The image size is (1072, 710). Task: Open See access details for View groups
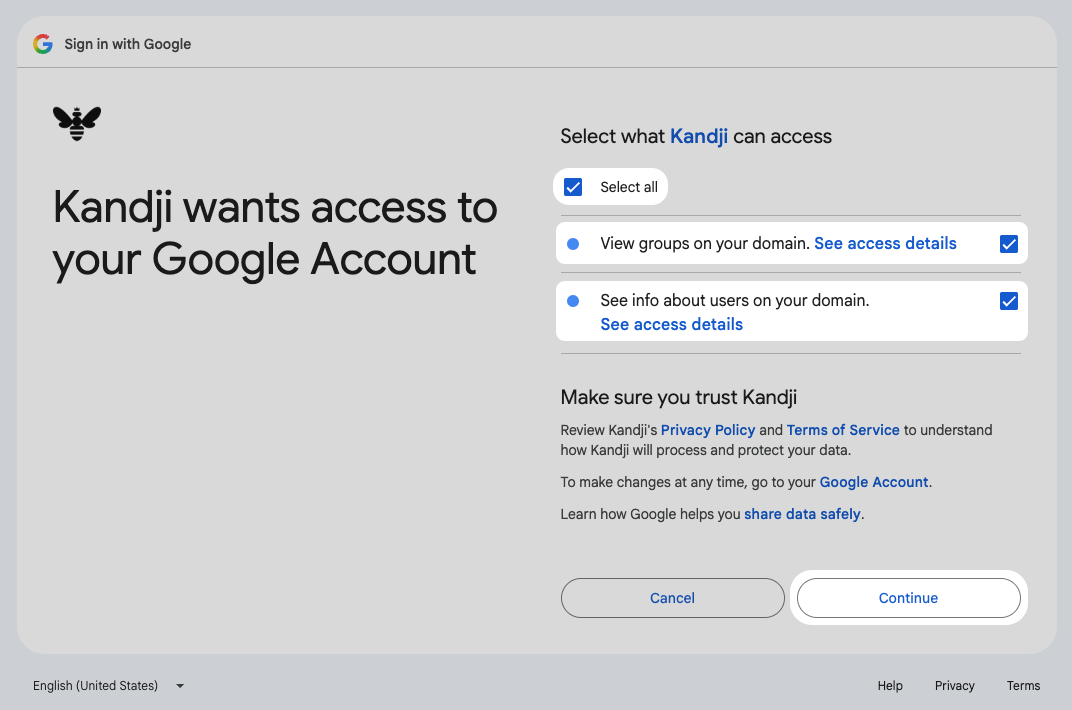(x=885, y=243)
